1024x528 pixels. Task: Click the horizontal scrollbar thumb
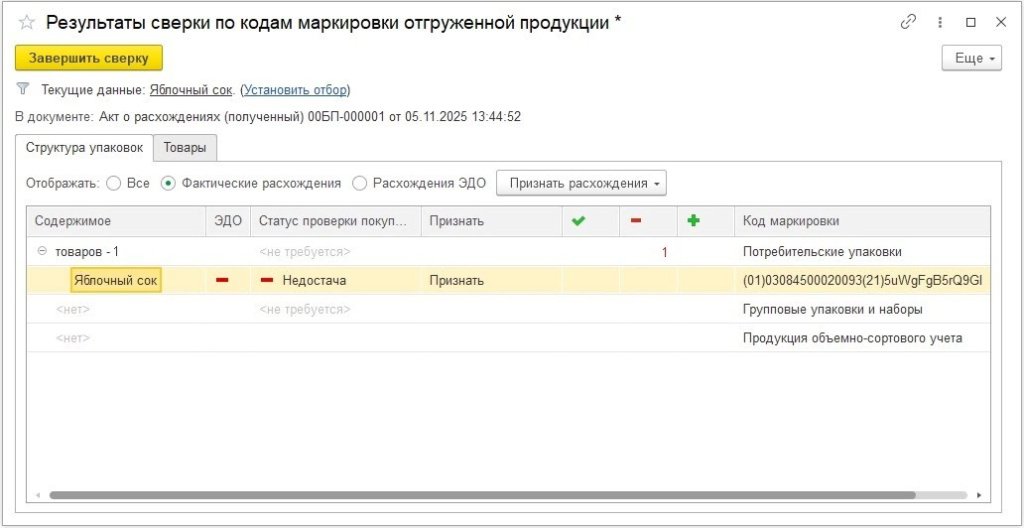tap(480, 495)
